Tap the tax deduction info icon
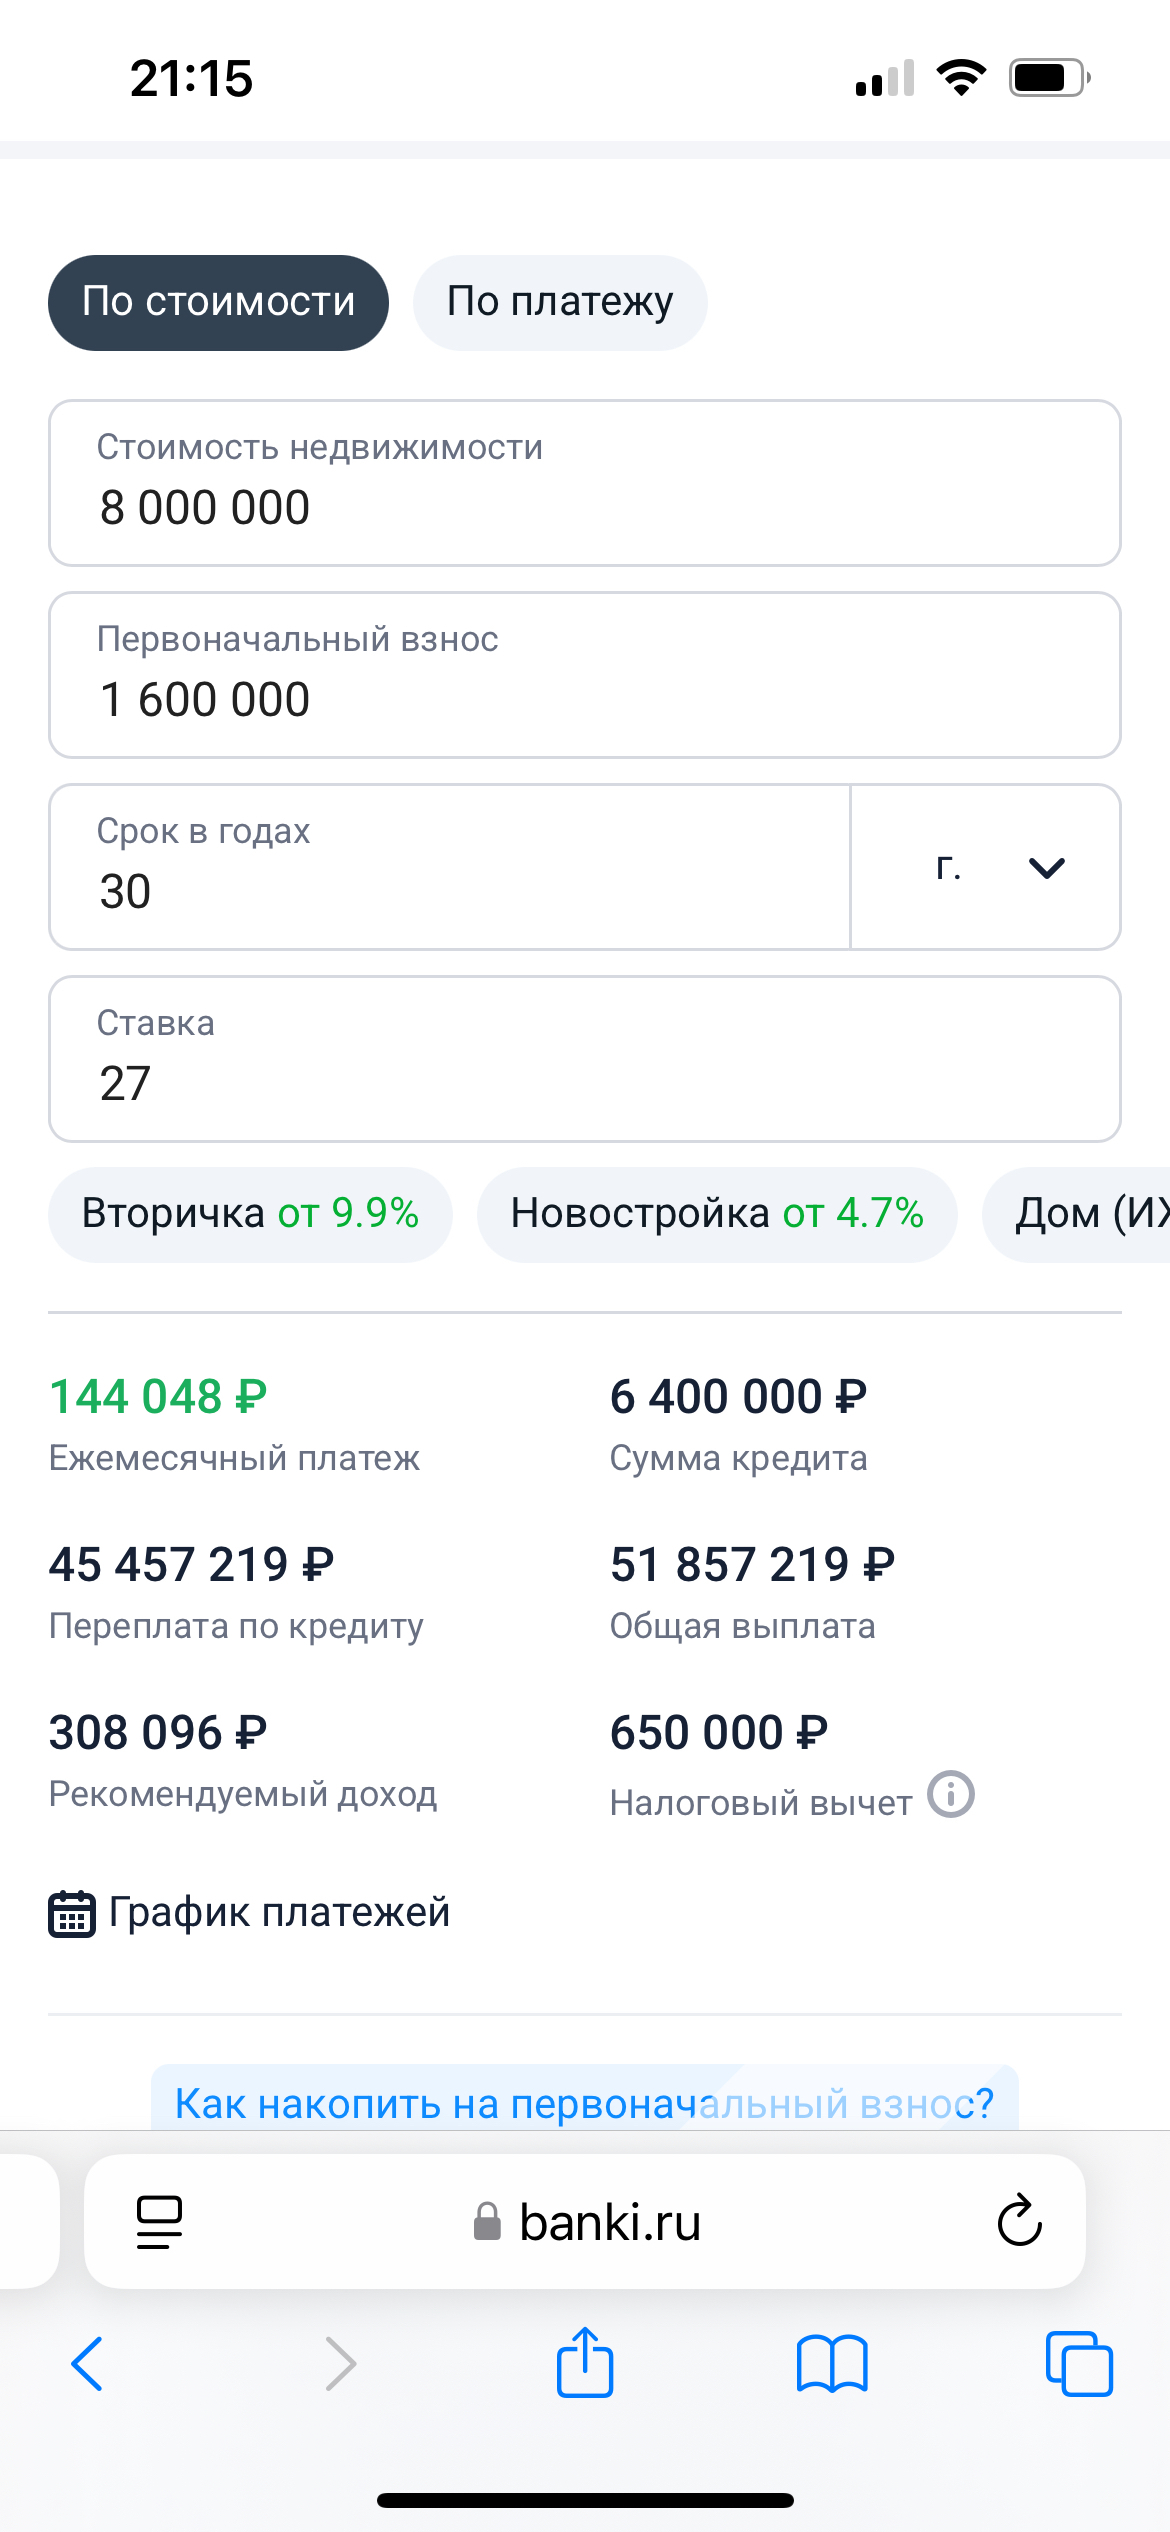Viewport: 1170px width, 2532px height. tap(950, 1794)
